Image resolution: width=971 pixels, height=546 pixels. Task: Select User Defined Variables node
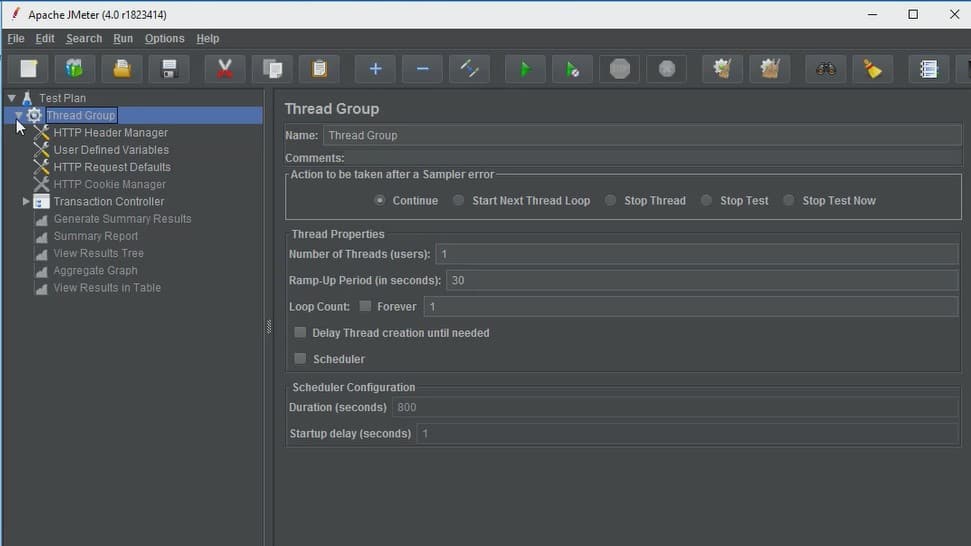[x=111, y=150]
